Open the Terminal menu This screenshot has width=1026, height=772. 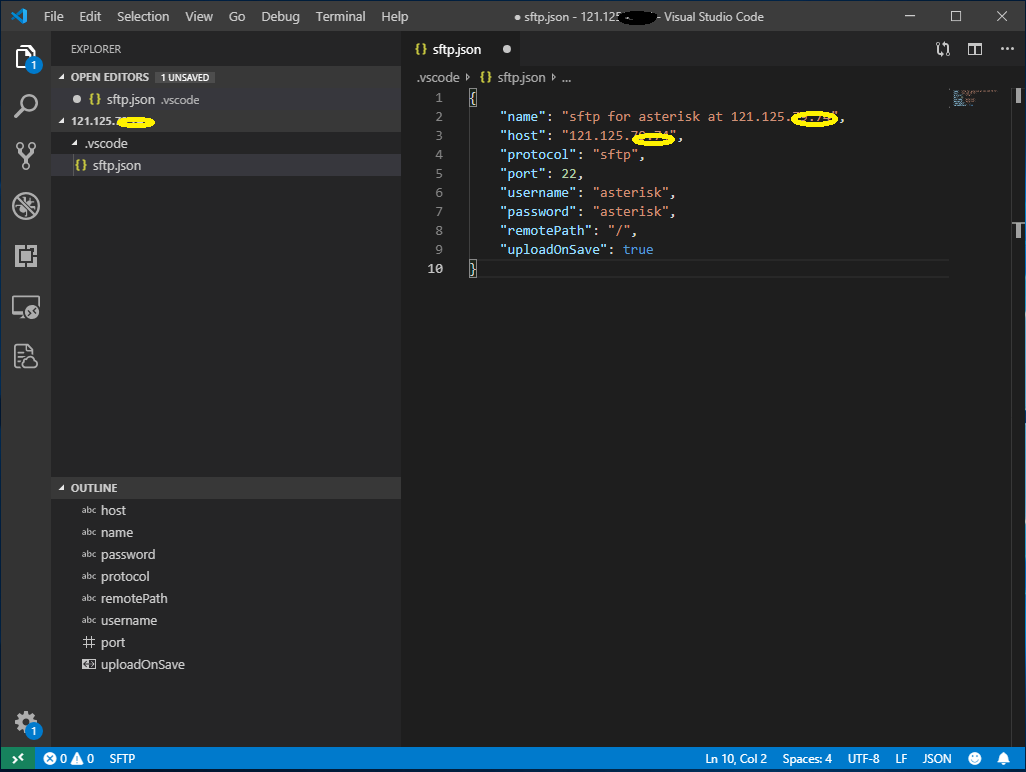(x=340, y=16)
